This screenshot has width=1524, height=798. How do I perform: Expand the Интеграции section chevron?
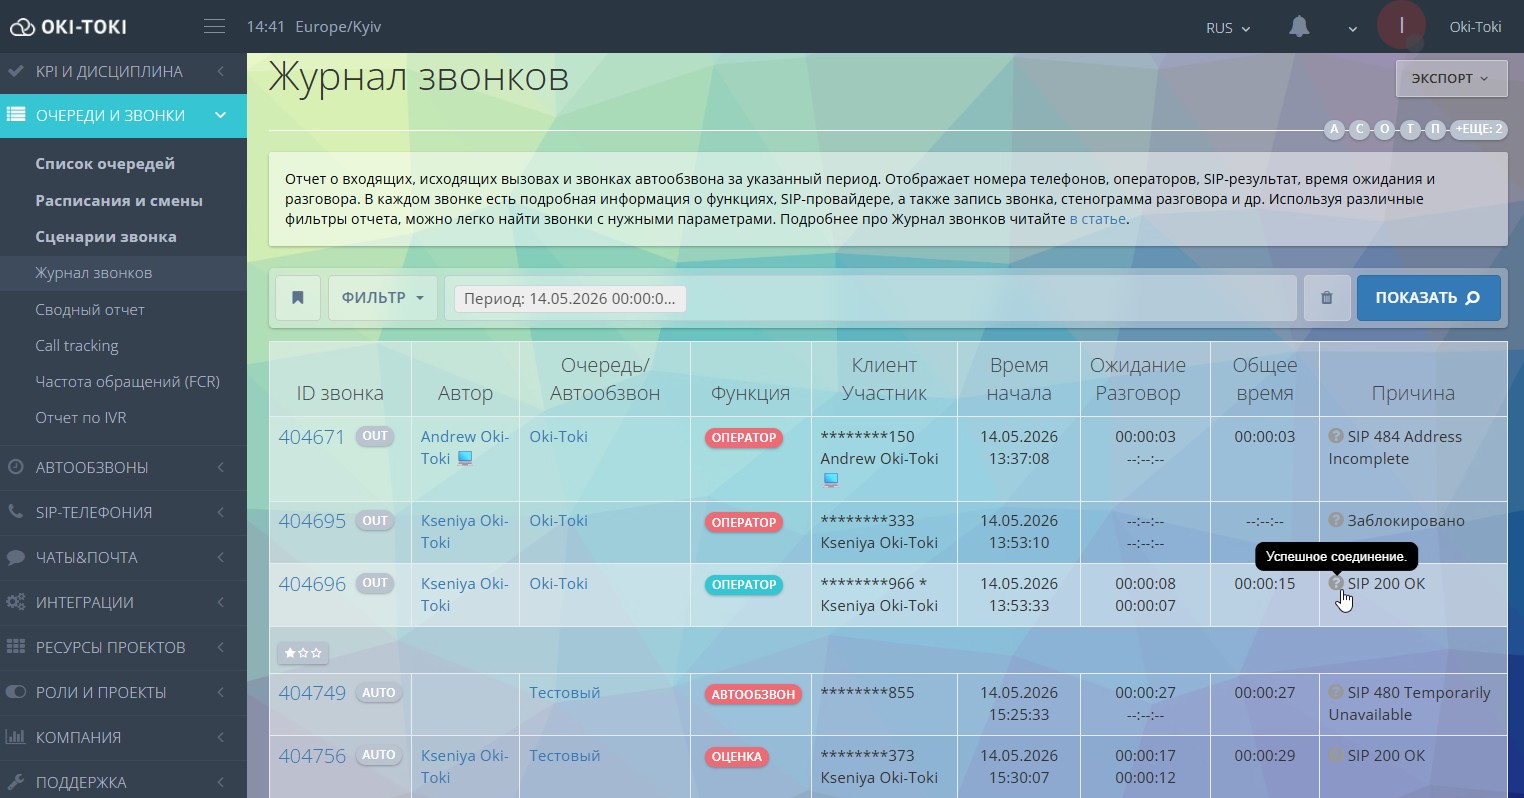(221, 602)
